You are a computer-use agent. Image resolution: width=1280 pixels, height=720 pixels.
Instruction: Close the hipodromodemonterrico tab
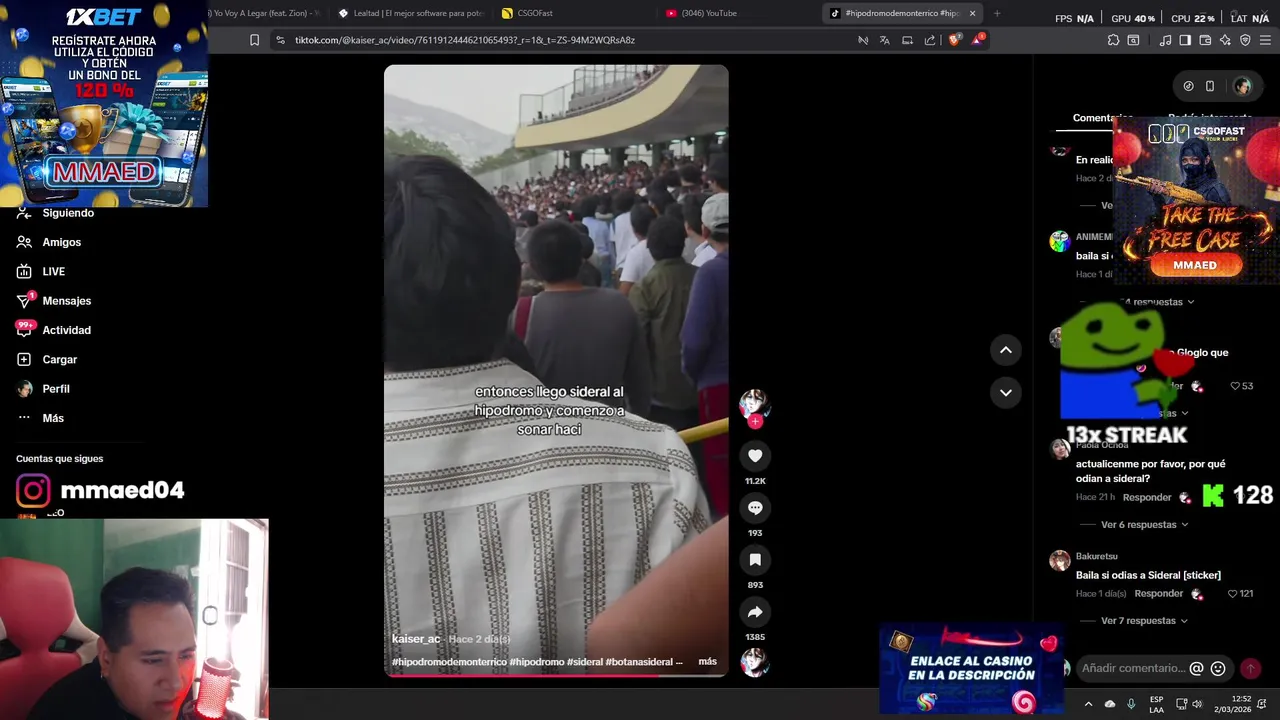[972, 13]
